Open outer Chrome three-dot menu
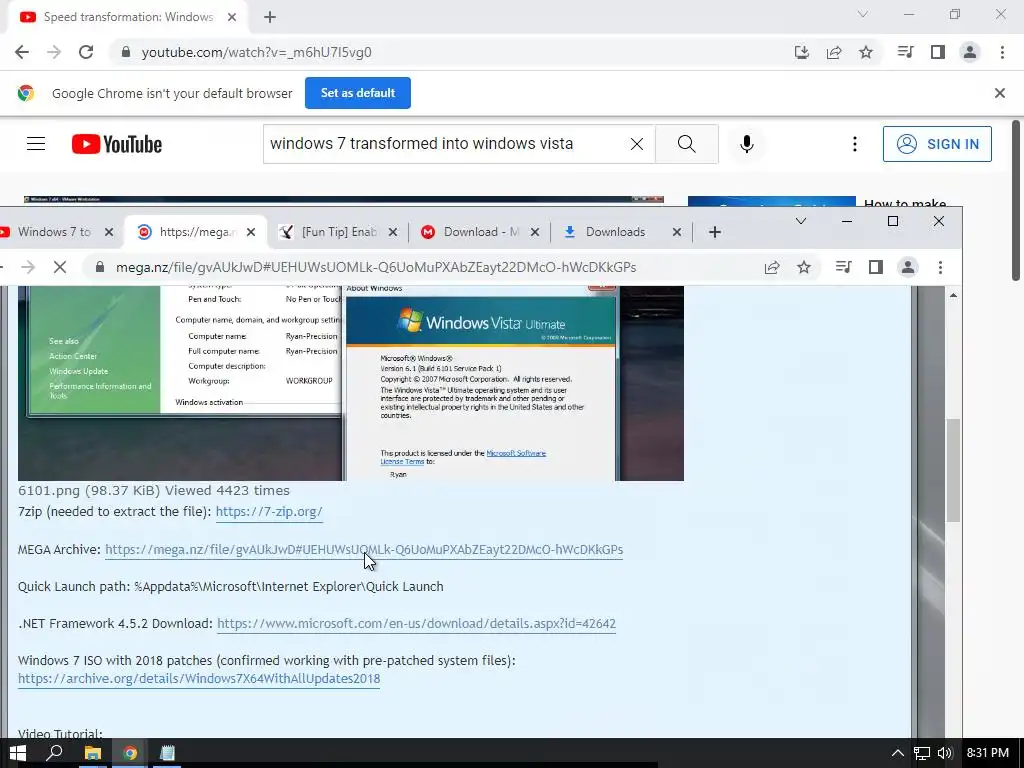Image resolution: width=1024 pixels, height=768 pixels. 1002,52
